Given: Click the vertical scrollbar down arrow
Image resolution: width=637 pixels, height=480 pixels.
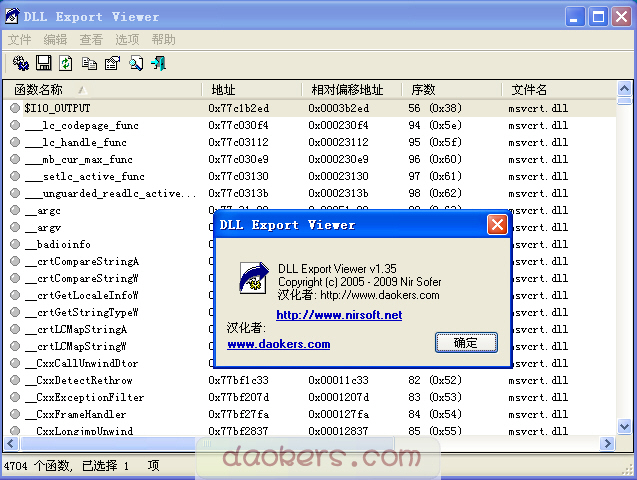Looking at the screenshot, I should pyautogui.click(x=624, y=426).
